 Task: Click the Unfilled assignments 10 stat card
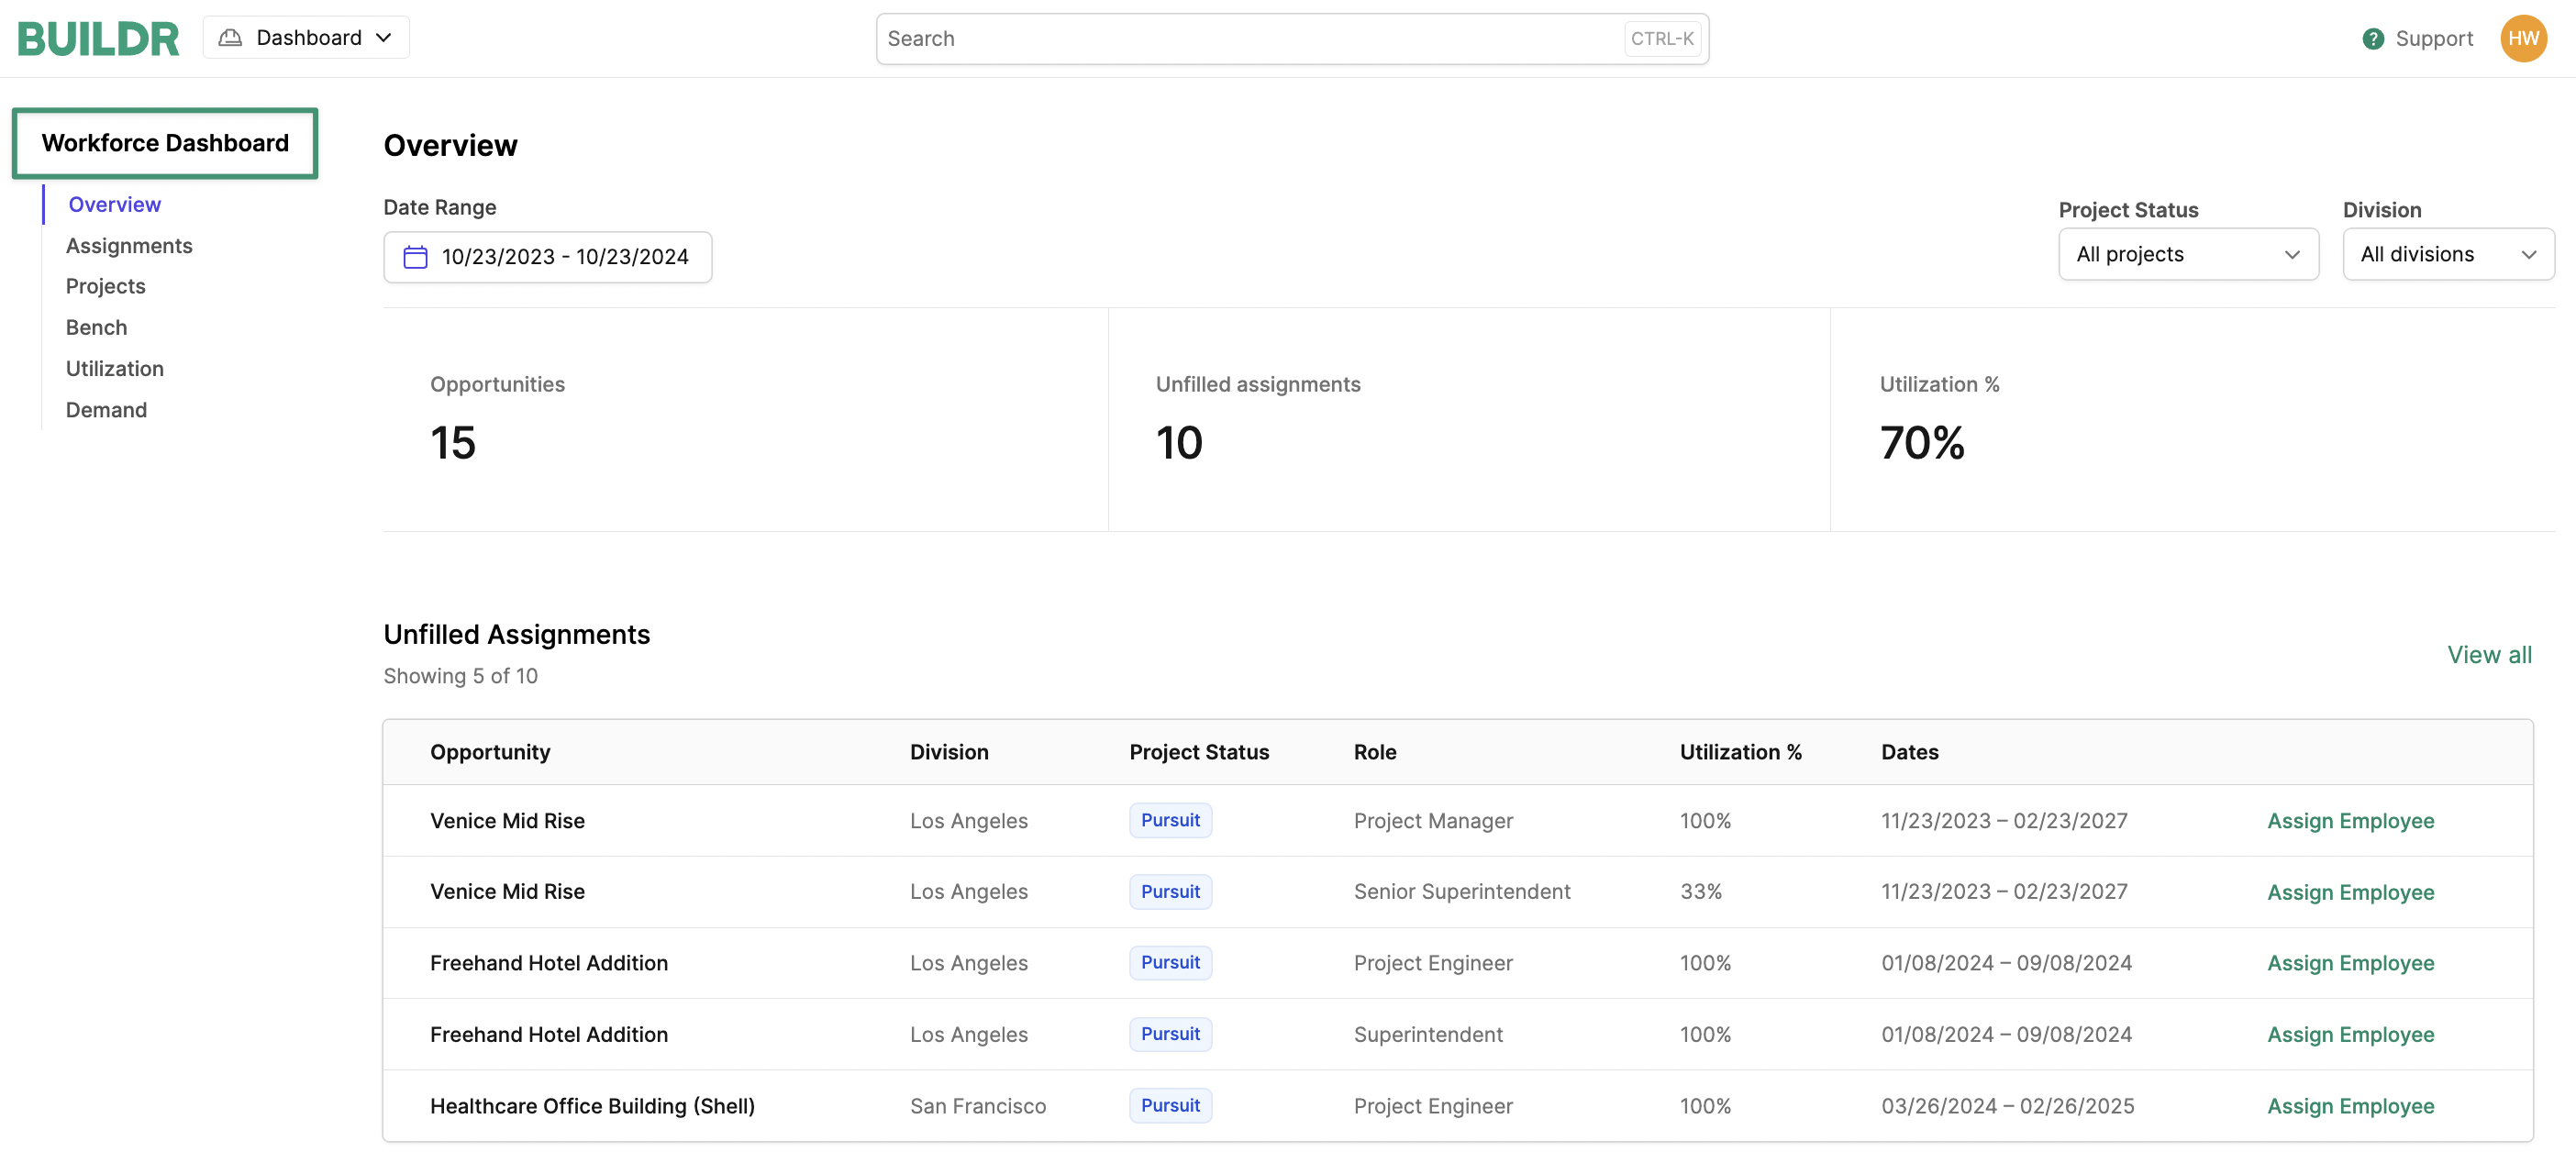(1469, 420)
